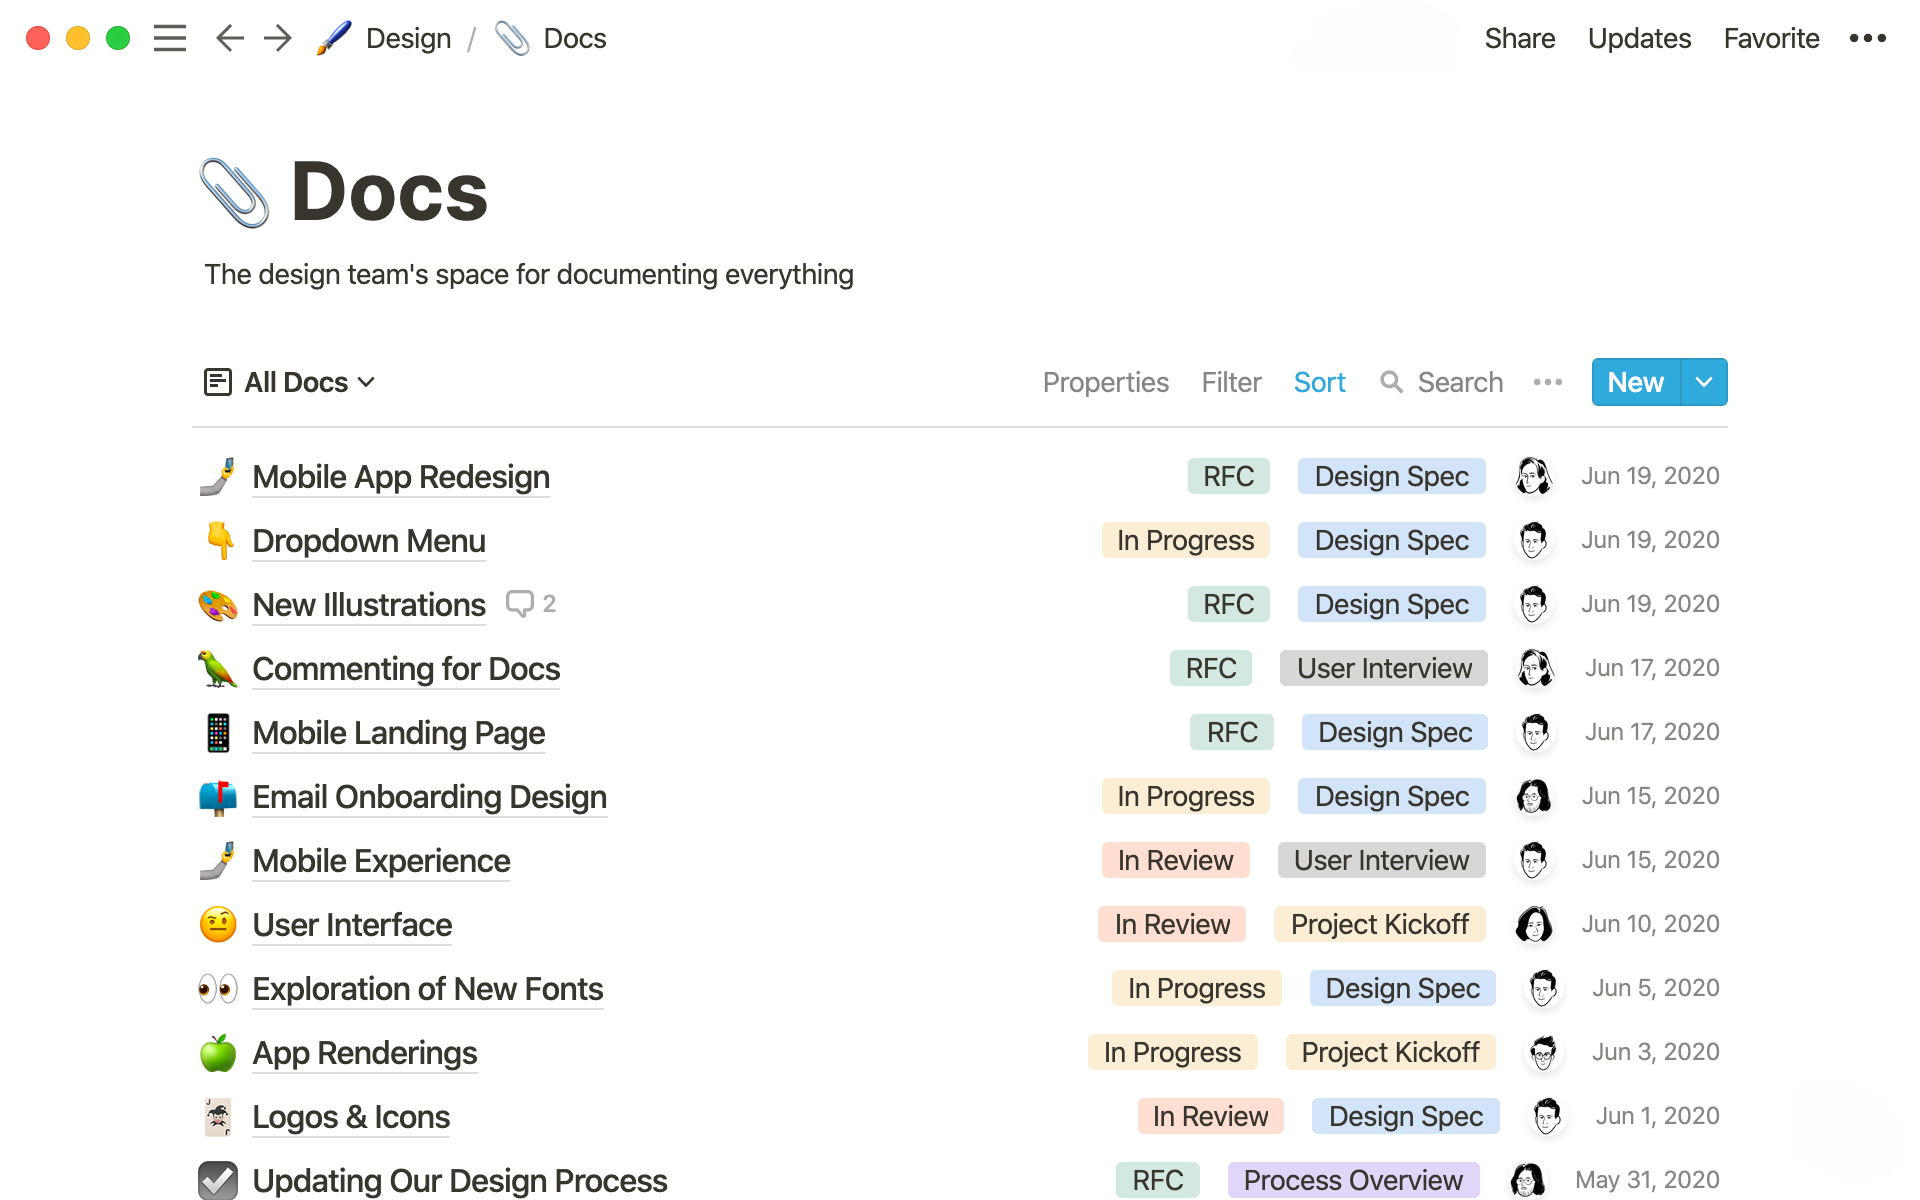The height and width of the screenshot is (1200, 1920).
Task: Click the Project Kickoff tag on User Interface
Action: (x=1380, y=924)
